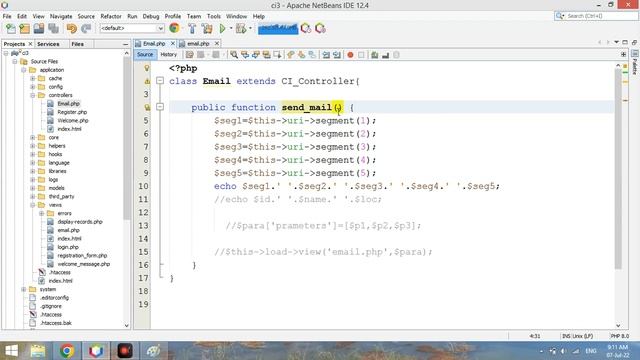
Task: Click the lightbulb hint on line 1
Action: point(147,68)
